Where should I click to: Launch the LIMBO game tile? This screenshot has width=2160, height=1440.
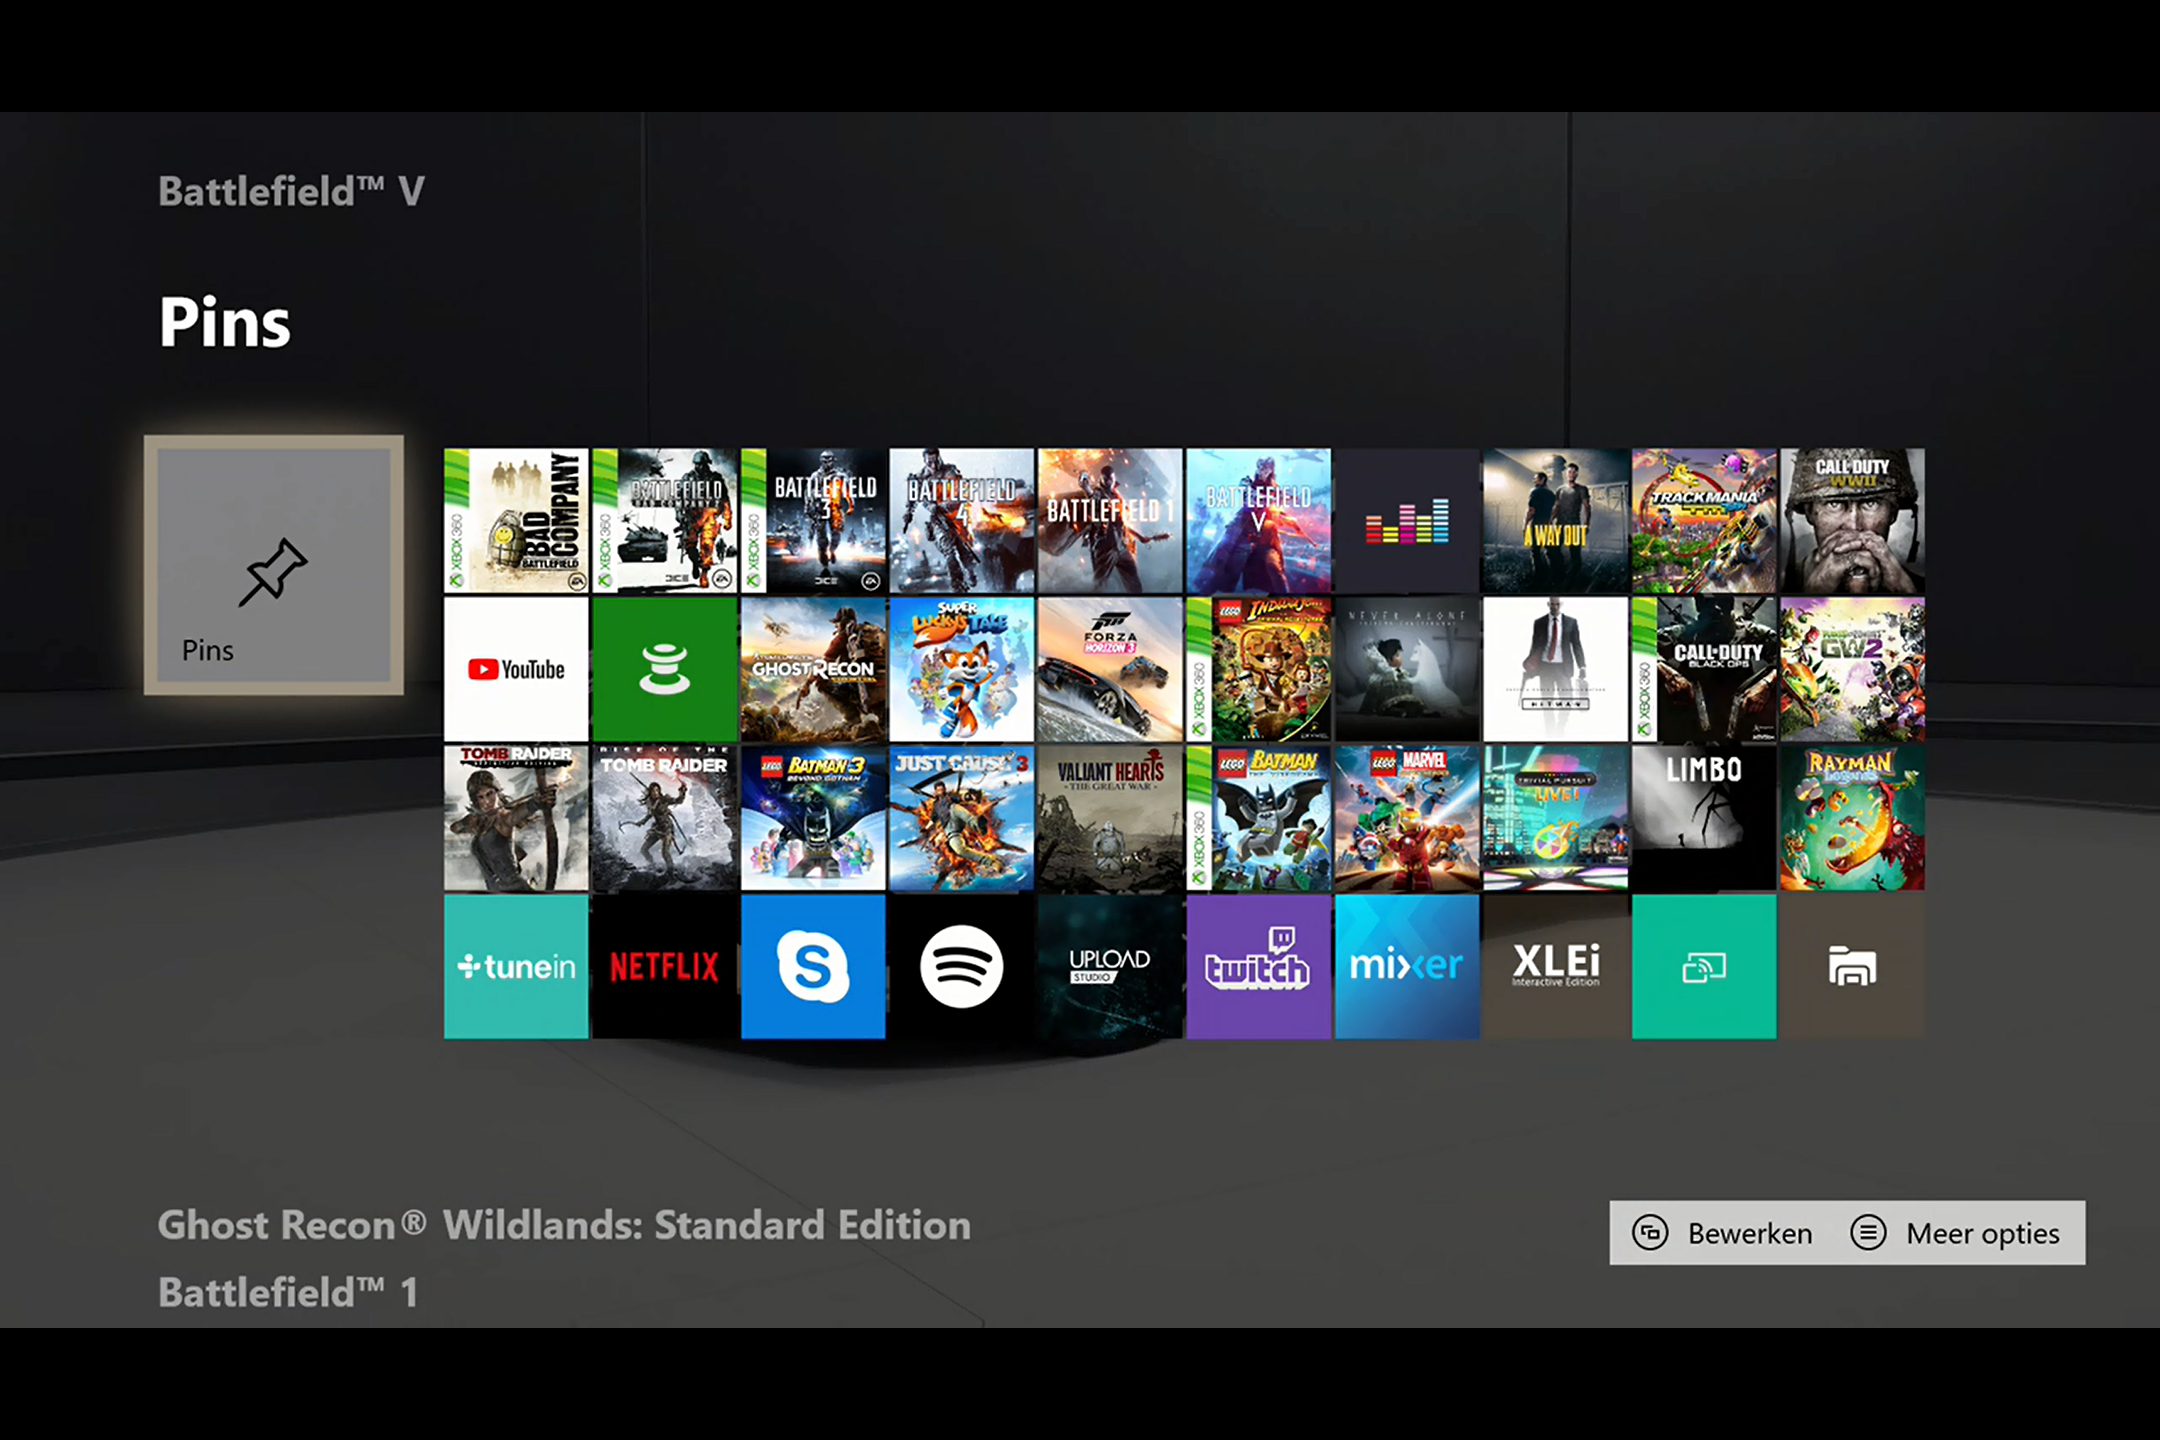1703,817
